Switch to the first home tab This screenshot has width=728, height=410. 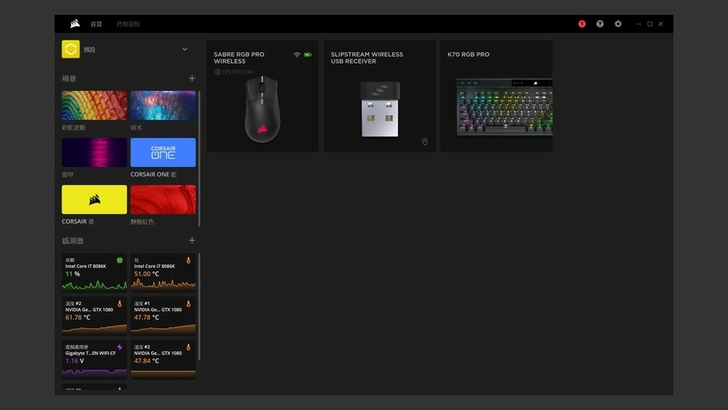tap(96, 24)
